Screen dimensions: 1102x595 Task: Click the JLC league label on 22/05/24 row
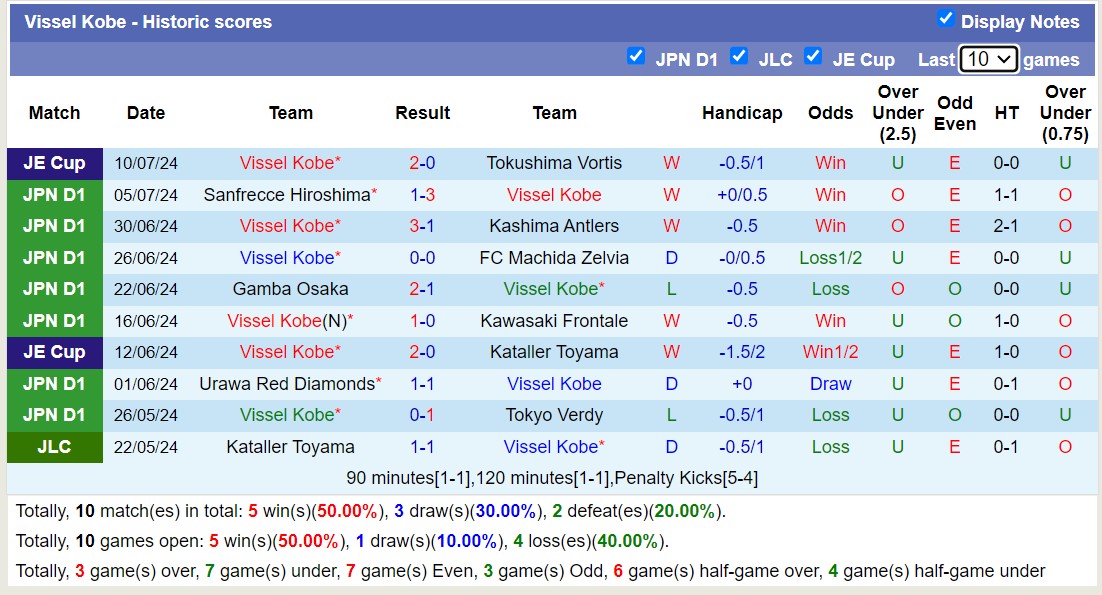click(54, 447)
